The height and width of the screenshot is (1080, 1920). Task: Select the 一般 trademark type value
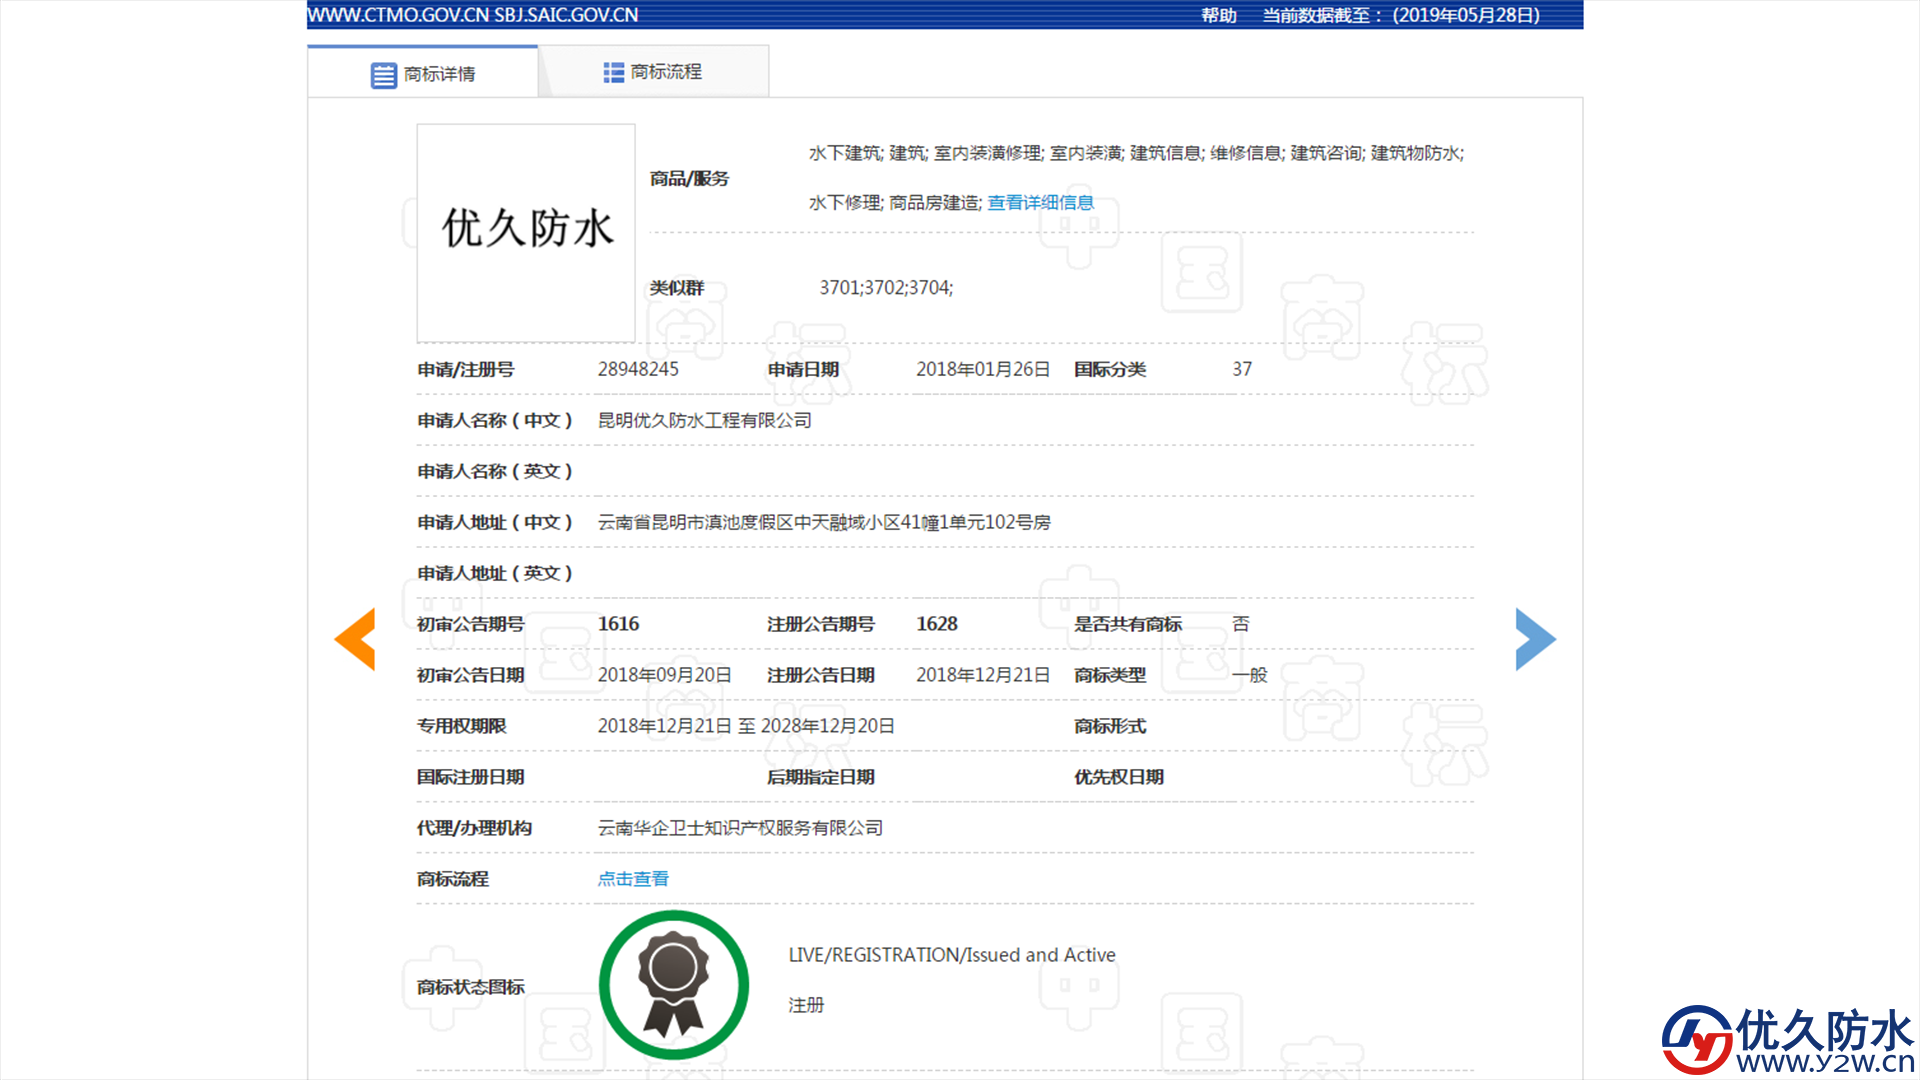(x=1250, y=675)
